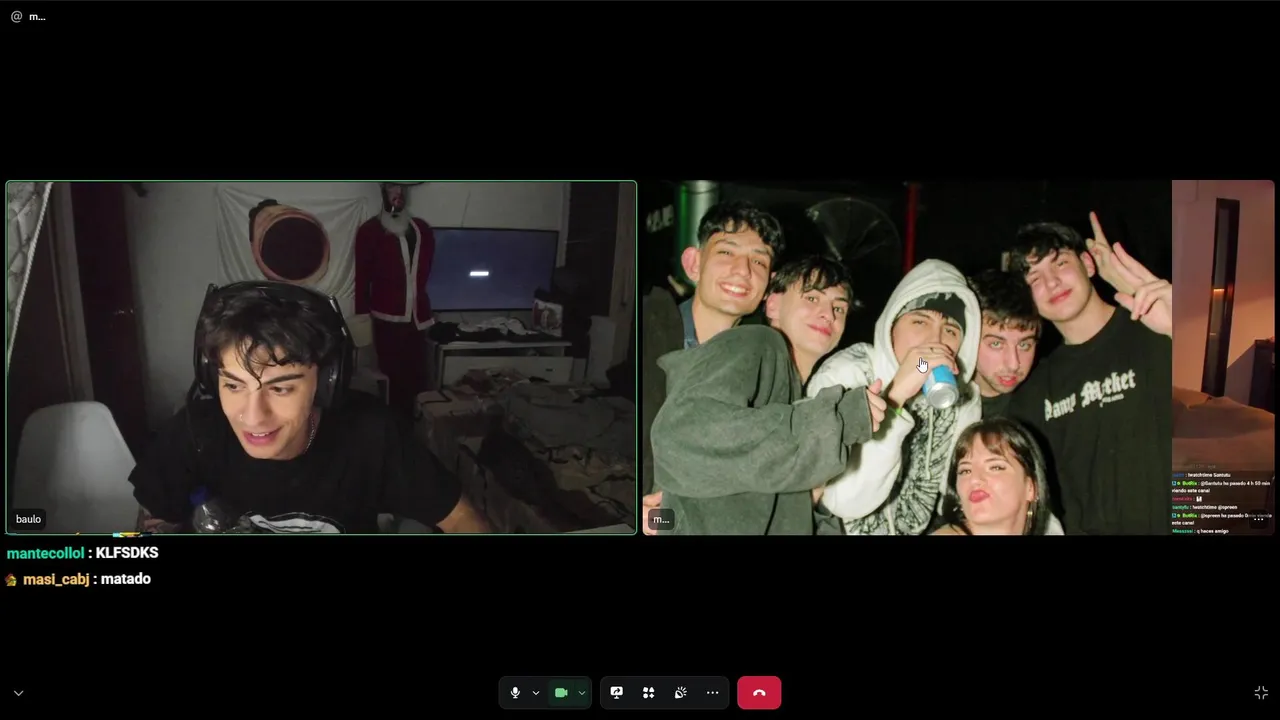Open the activities launcher
This screenshot has height=720, width=1280.
pos(649,693)
